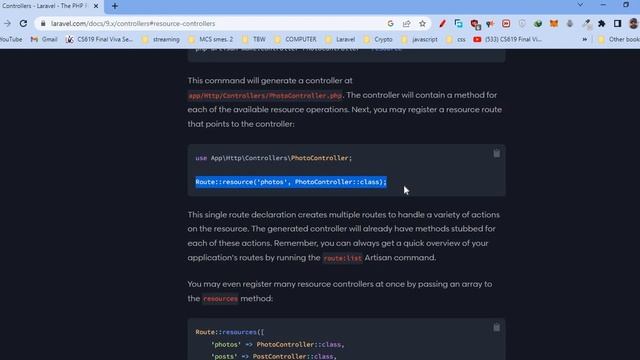This screenshot has width=640, height=360.
Task: Expand the MCS smes. 2 bookmarks folder
Action: tap(211, 39)
